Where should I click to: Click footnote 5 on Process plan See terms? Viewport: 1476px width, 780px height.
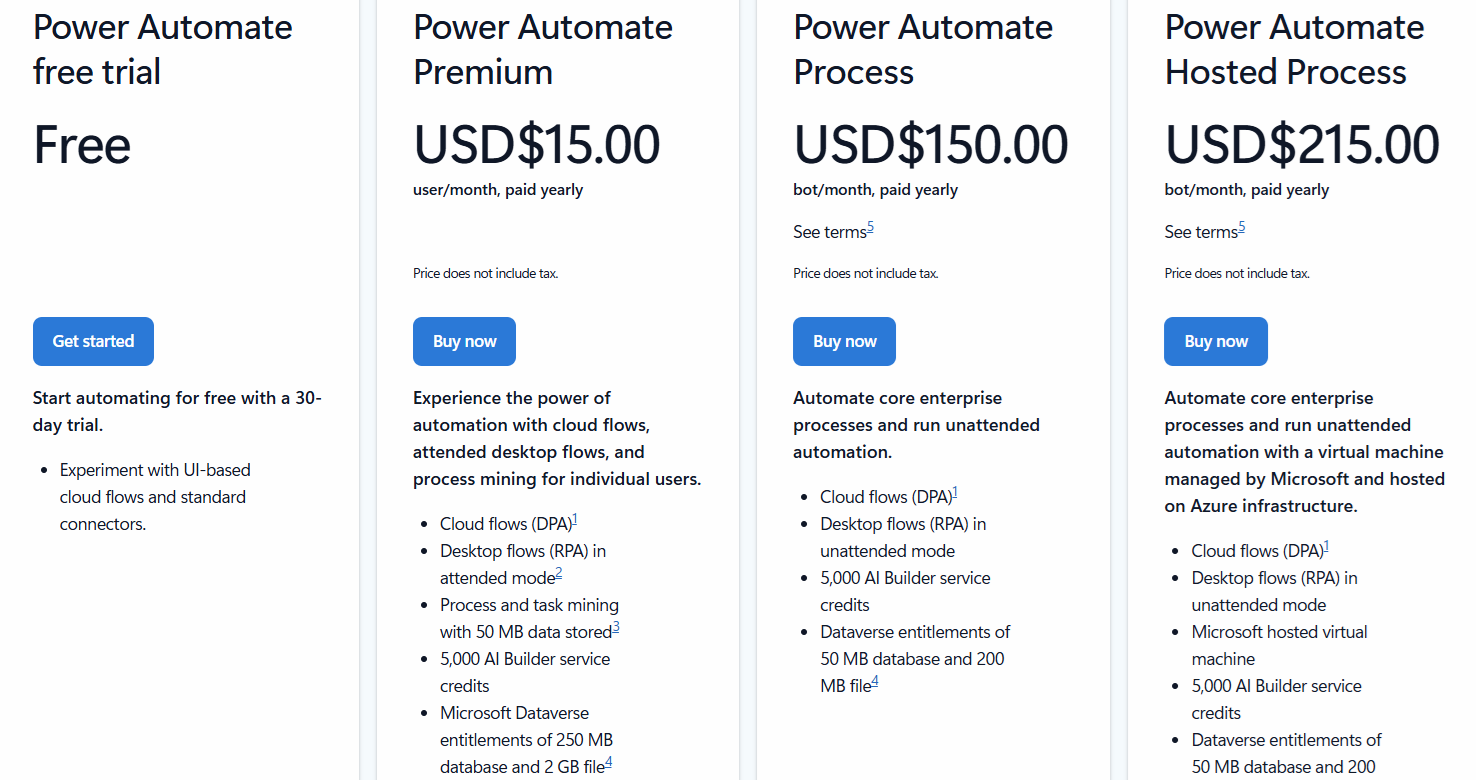pos(869,225)
